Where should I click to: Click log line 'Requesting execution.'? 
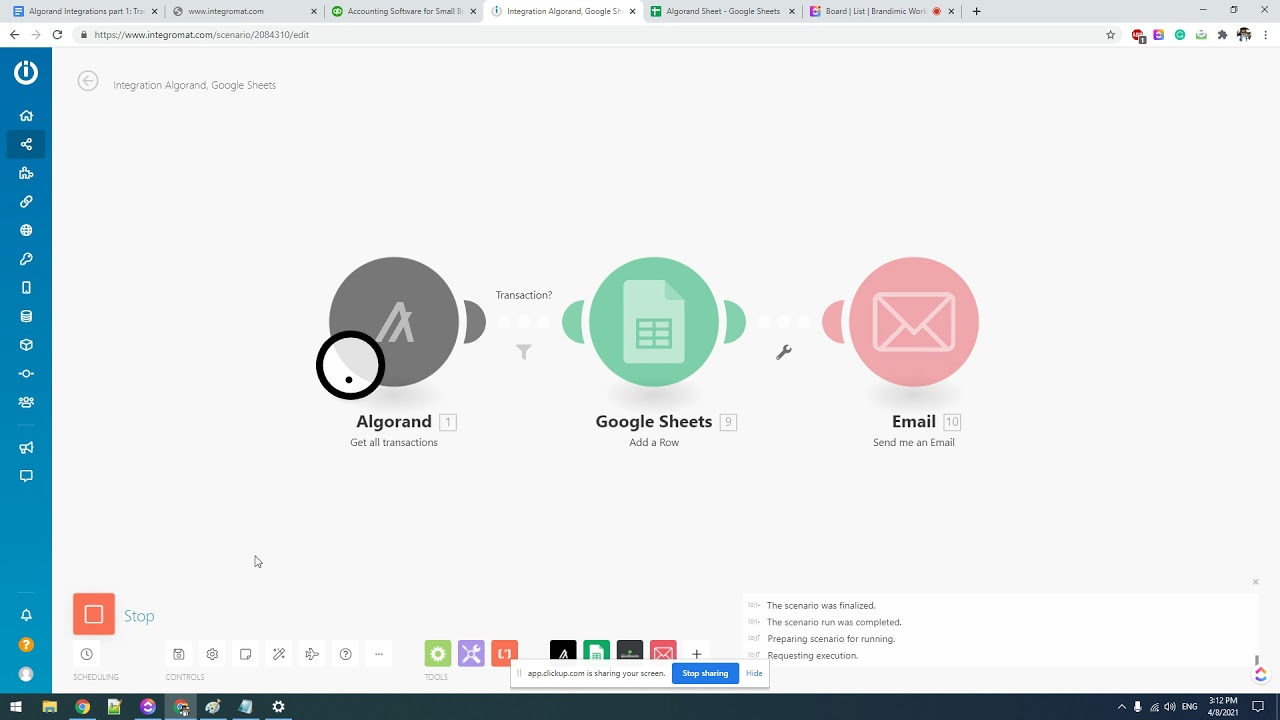812,656
